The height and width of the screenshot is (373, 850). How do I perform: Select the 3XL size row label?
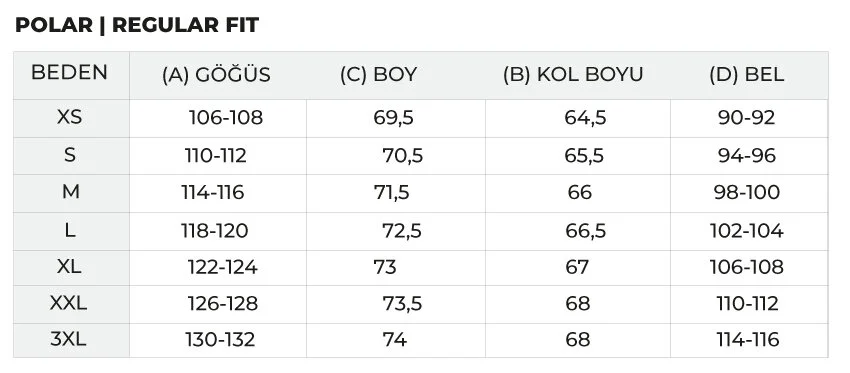pos(69,339)
